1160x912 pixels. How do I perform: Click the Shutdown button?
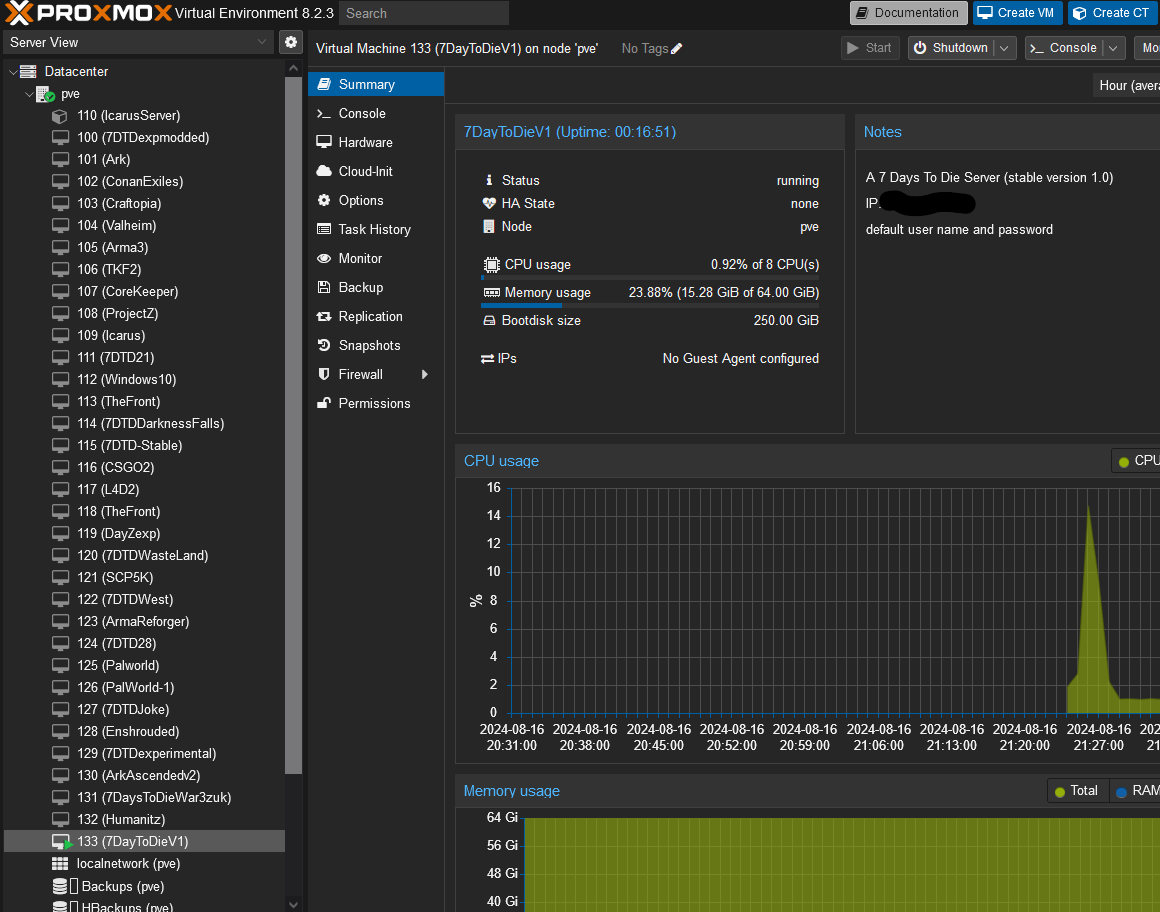[x=951, y=48]
